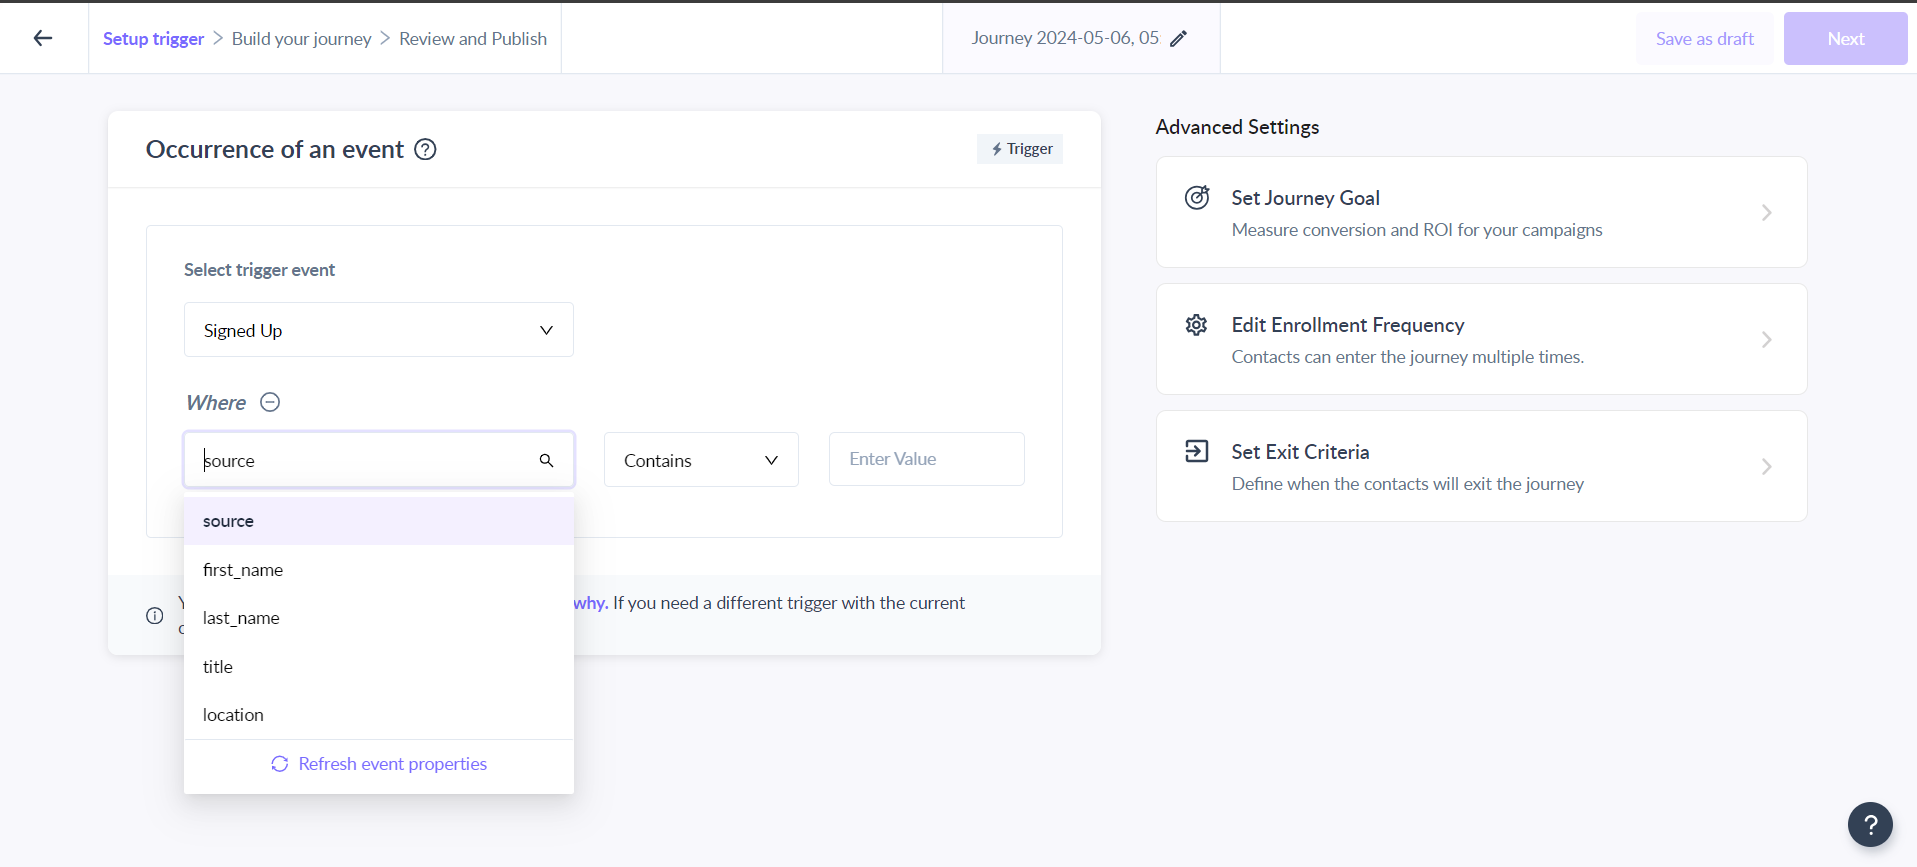This screenshot has width=1917, height=867.
Task: Go to the Review and Publish step
Action: 473,38
